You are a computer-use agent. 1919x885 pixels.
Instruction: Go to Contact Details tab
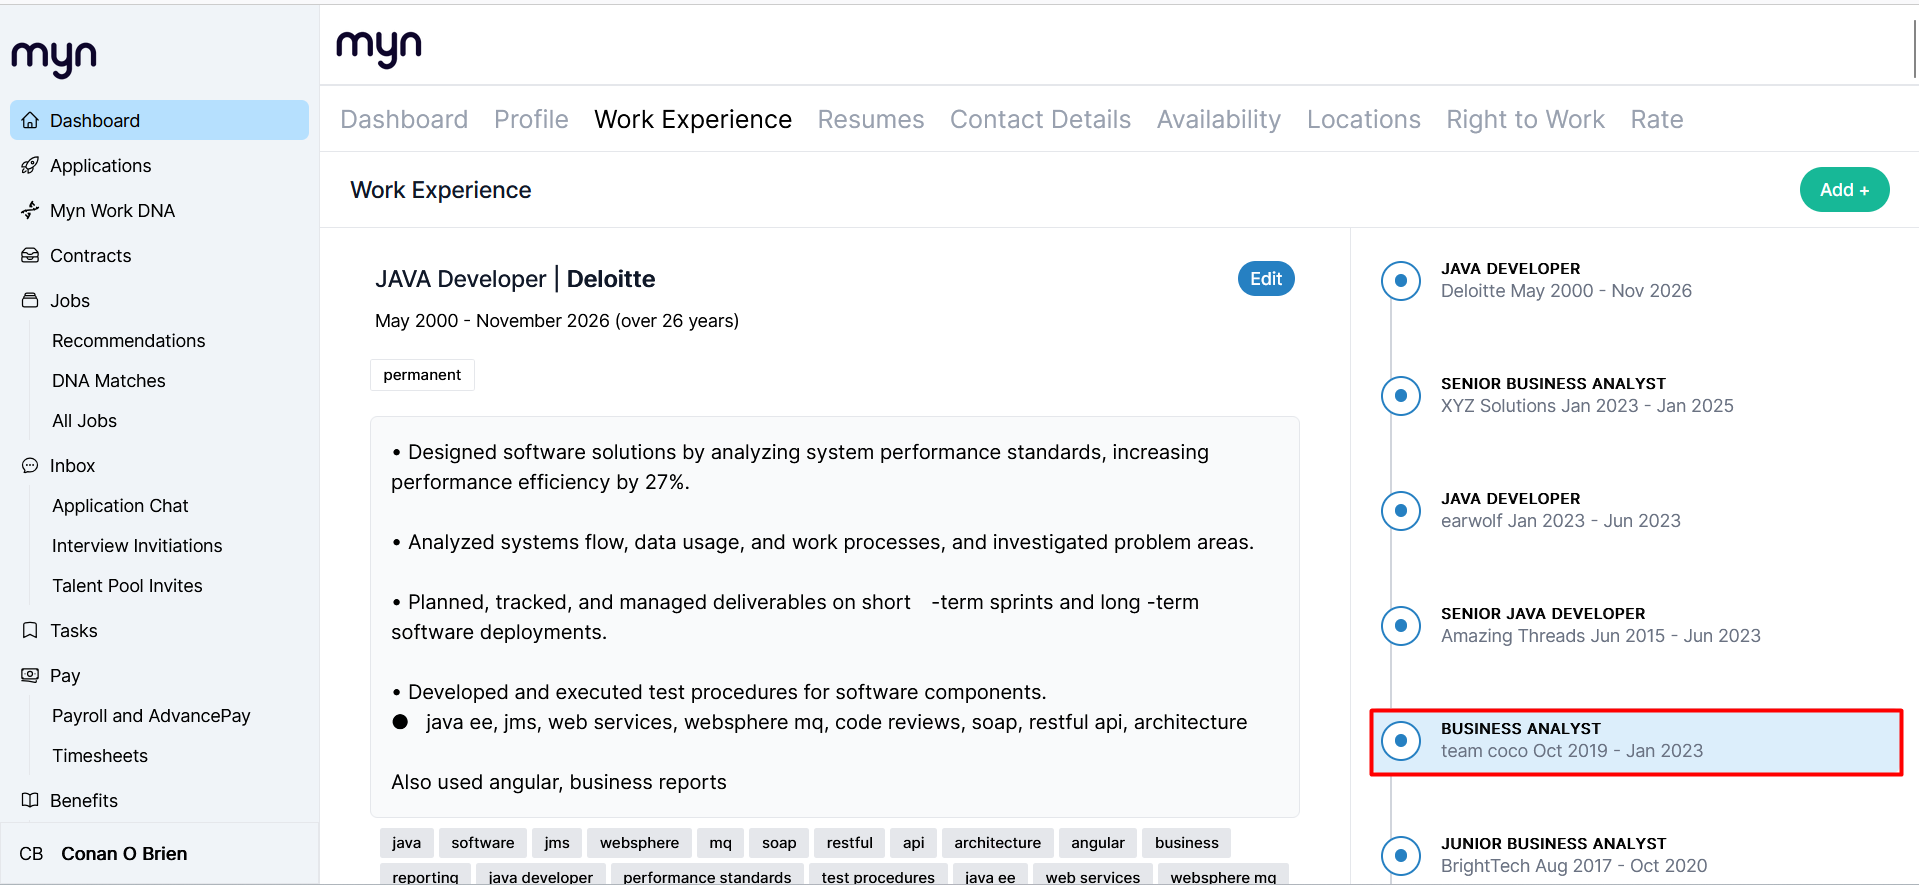1040,120
